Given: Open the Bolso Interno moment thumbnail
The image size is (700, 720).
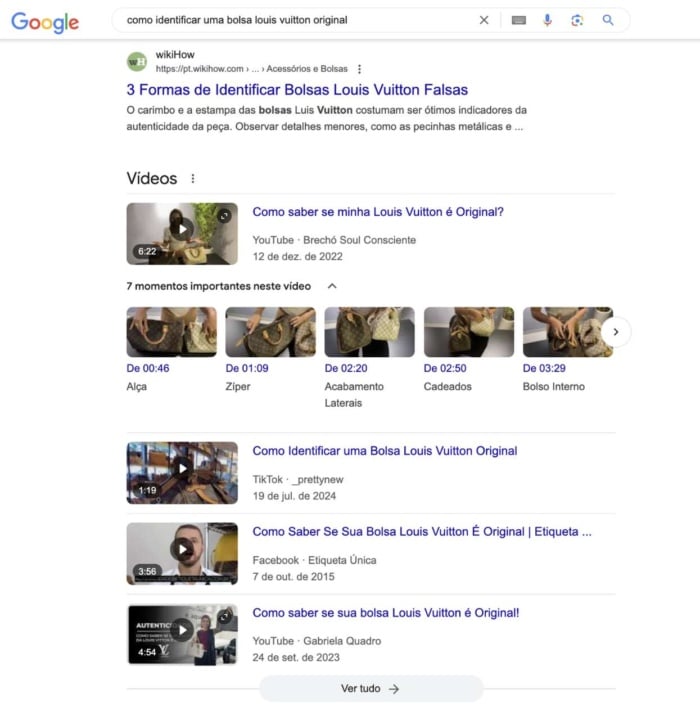Looking at the screenshot, I should (x=568, y=332).
